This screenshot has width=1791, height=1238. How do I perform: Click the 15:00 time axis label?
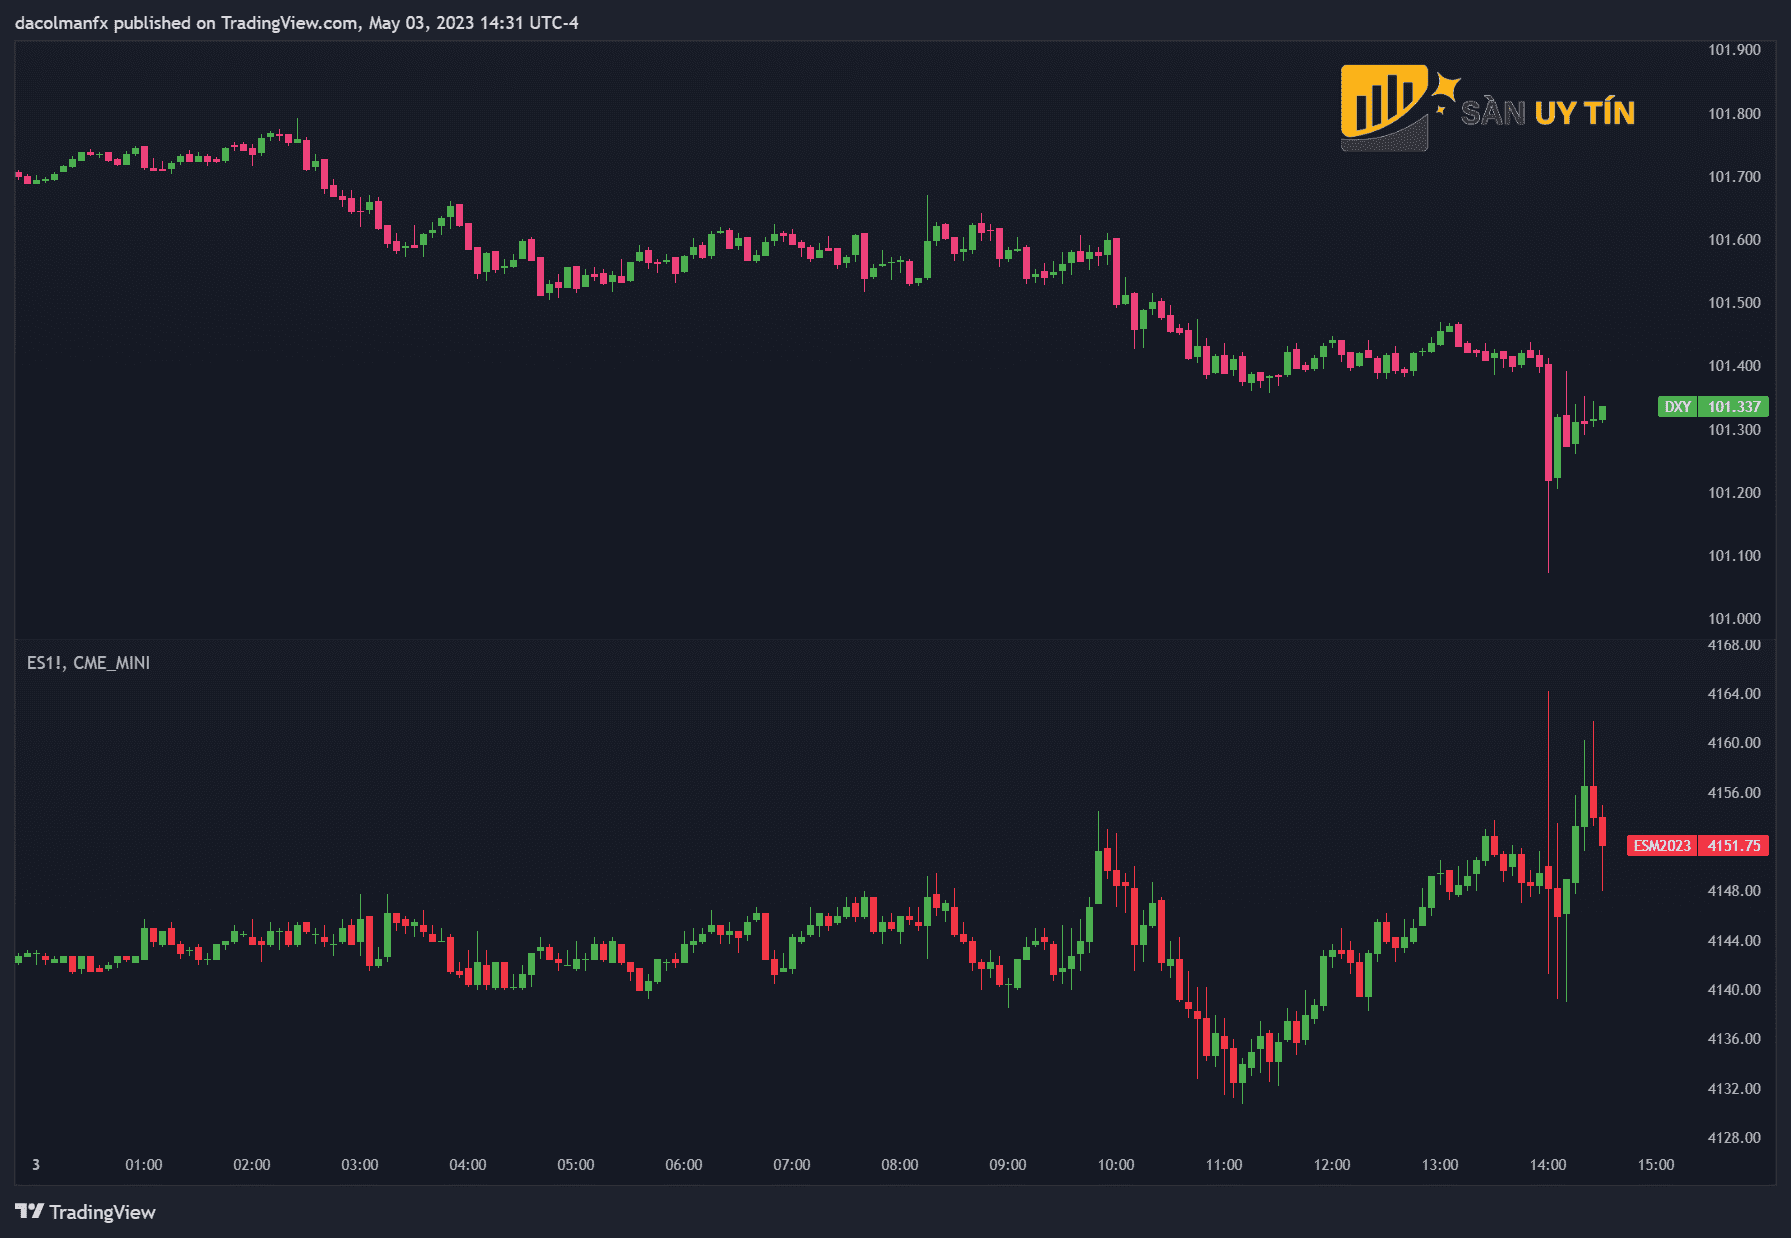(x=1656, y=1165)
